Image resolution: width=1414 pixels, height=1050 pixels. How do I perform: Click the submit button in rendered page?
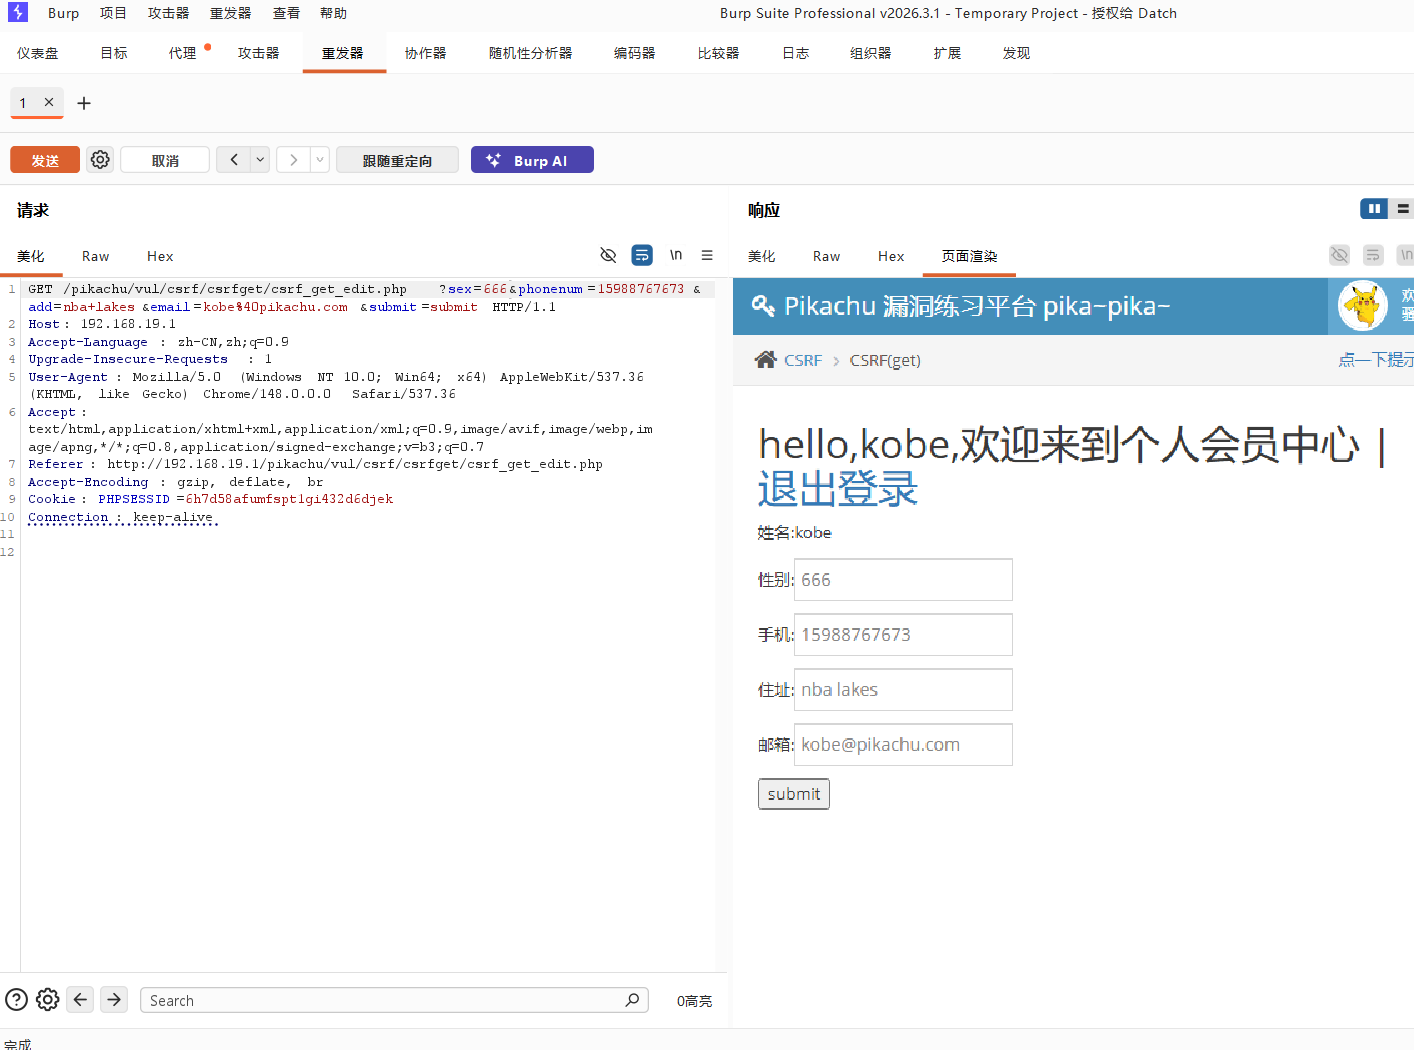(x=794, y=794)
